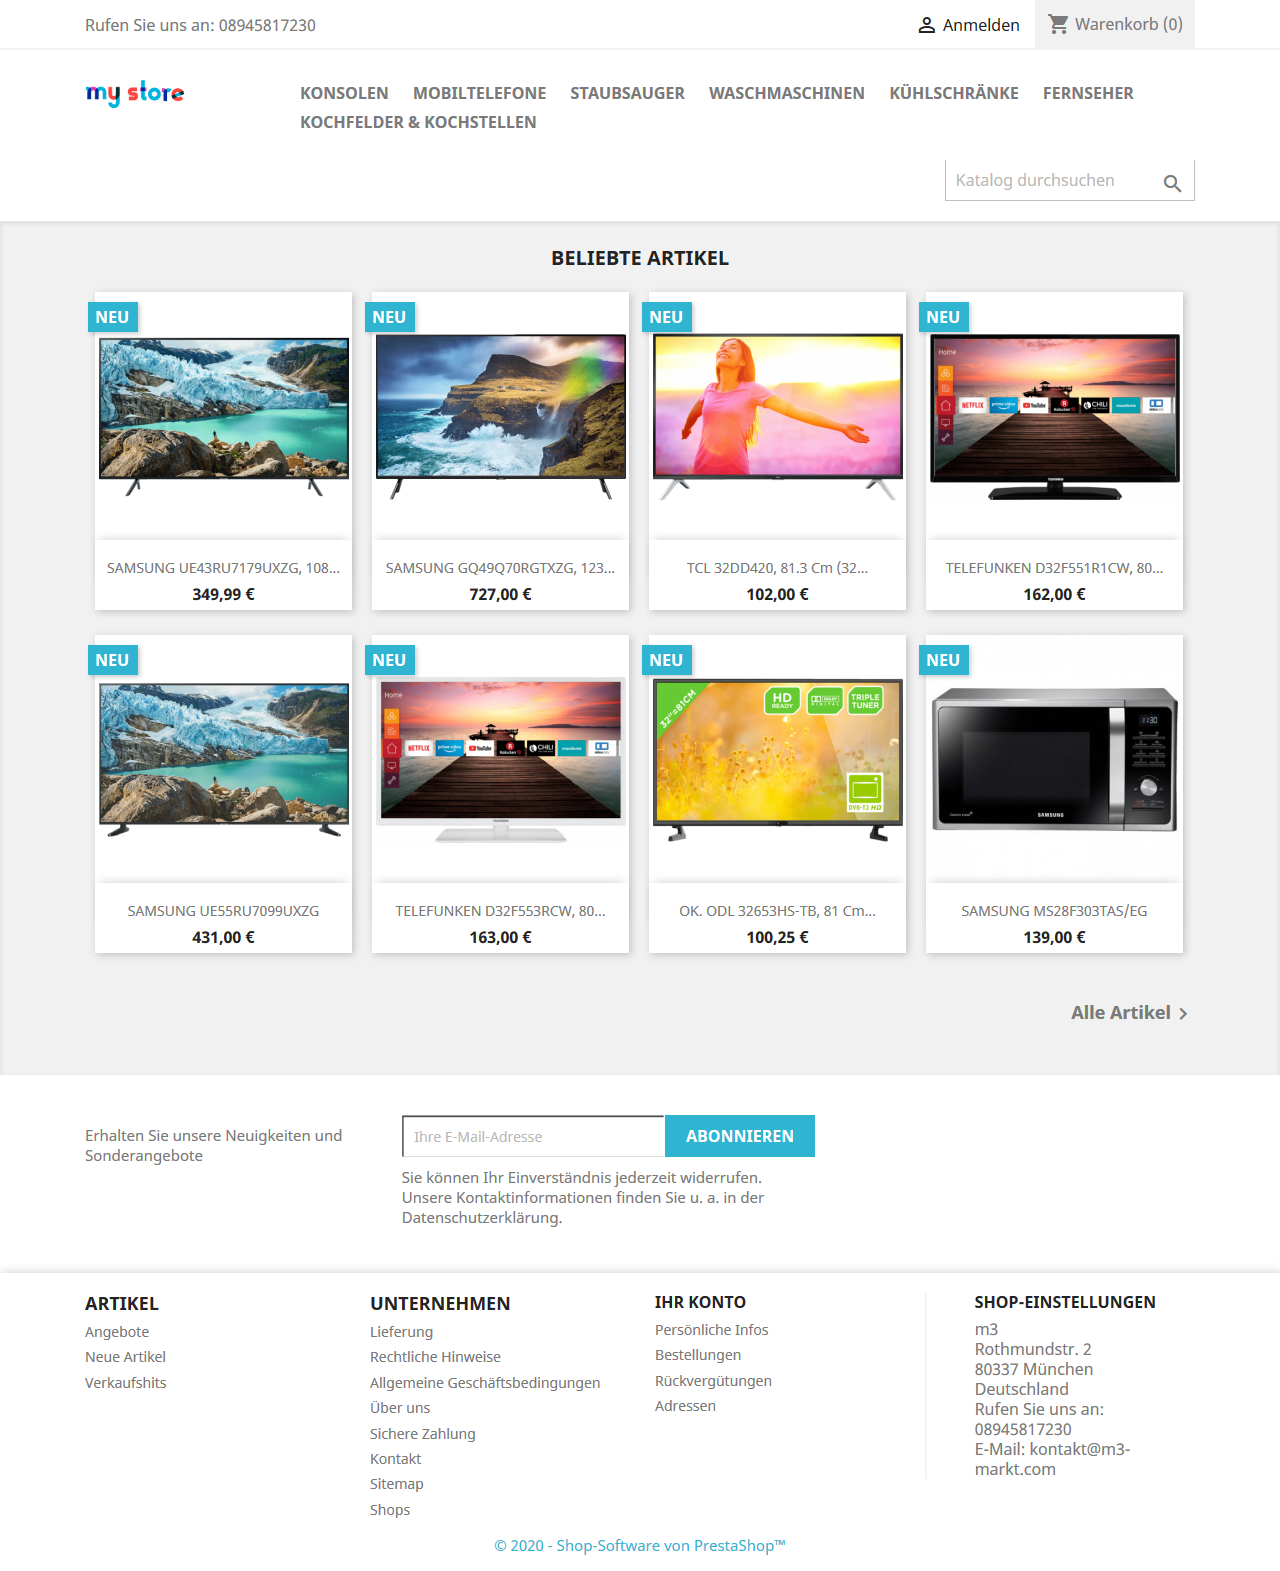Screen dimensions: 1280x1571
Task: Click the chevron beside Alle Artikel
Action: coord(1183,1013)
